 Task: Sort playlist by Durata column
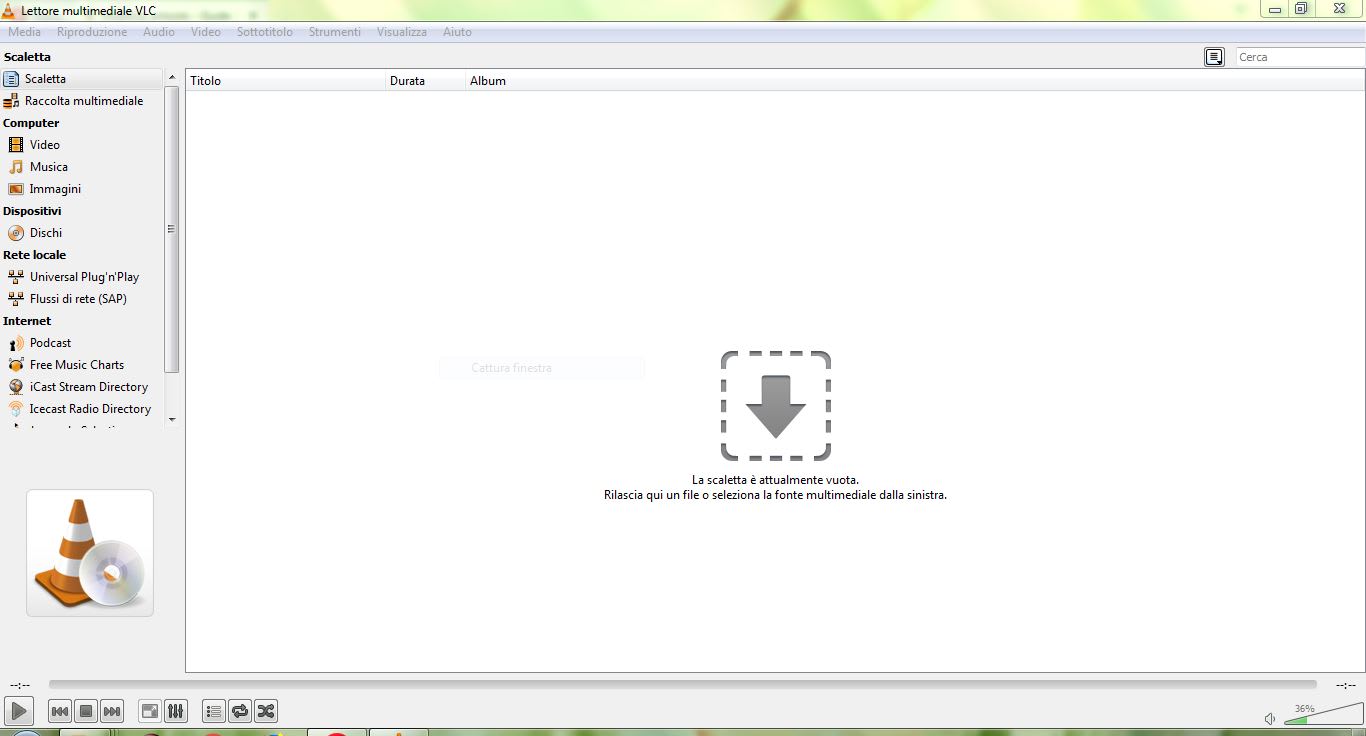(x=426, y=81)
